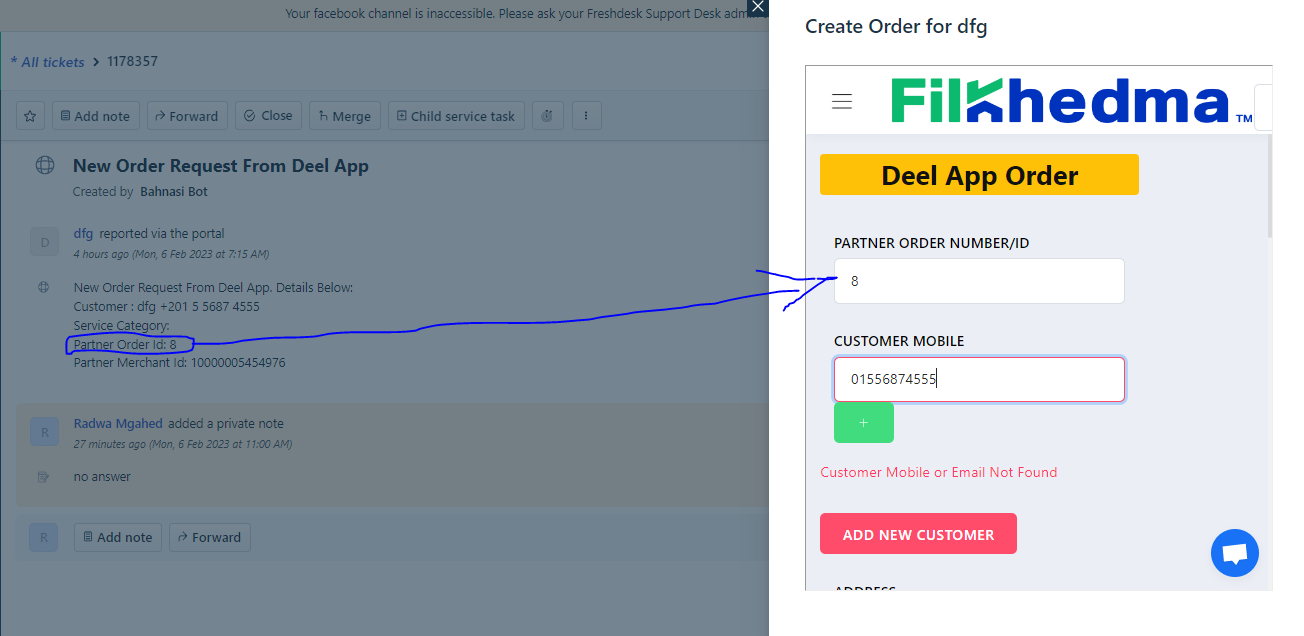The image size is (1304, 636).
Task: Click the timer icon in ticket toolbar
Action: point(548,116)
